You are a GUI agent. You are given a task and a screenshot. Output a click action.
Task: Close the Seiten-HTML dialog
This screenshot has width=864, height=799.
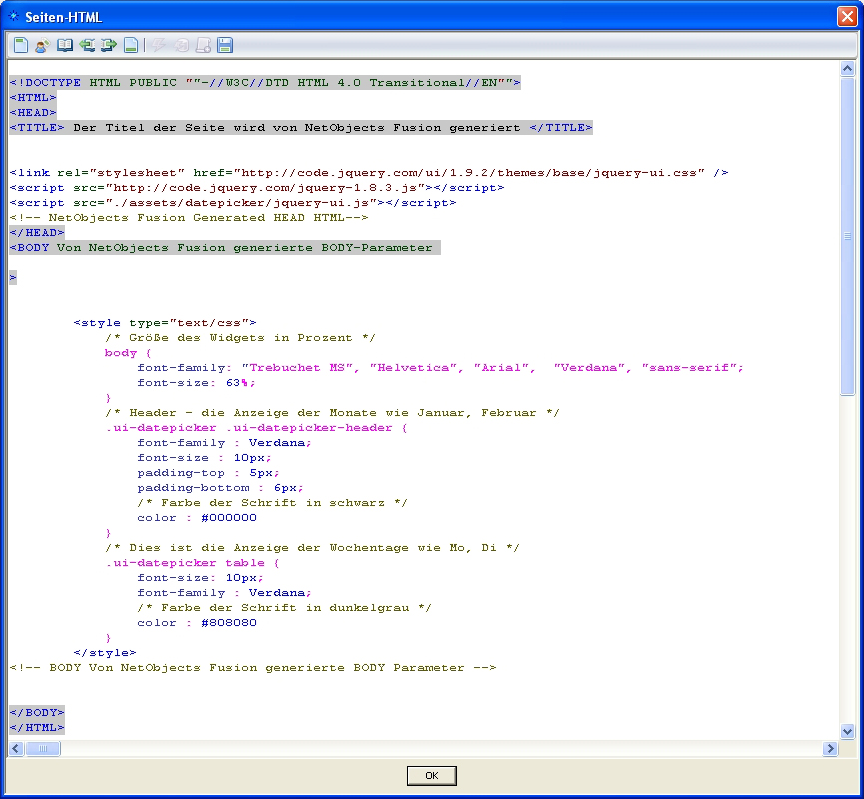tap(846, 17)
